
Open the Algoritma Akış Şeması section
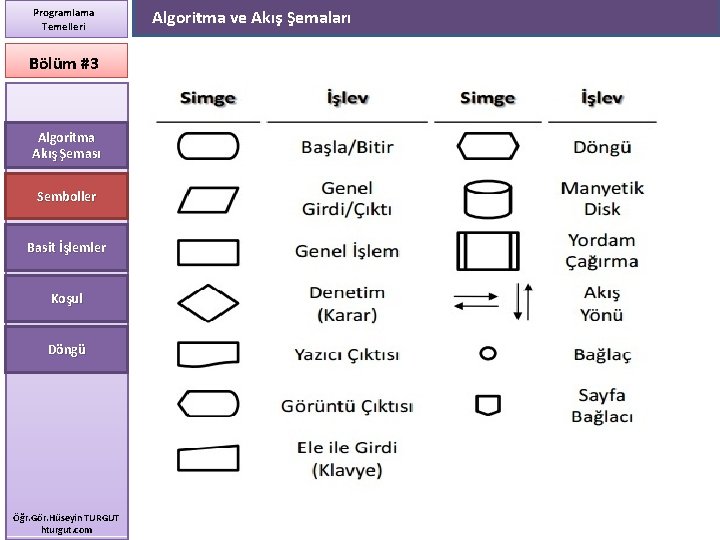tap(66, 145)
